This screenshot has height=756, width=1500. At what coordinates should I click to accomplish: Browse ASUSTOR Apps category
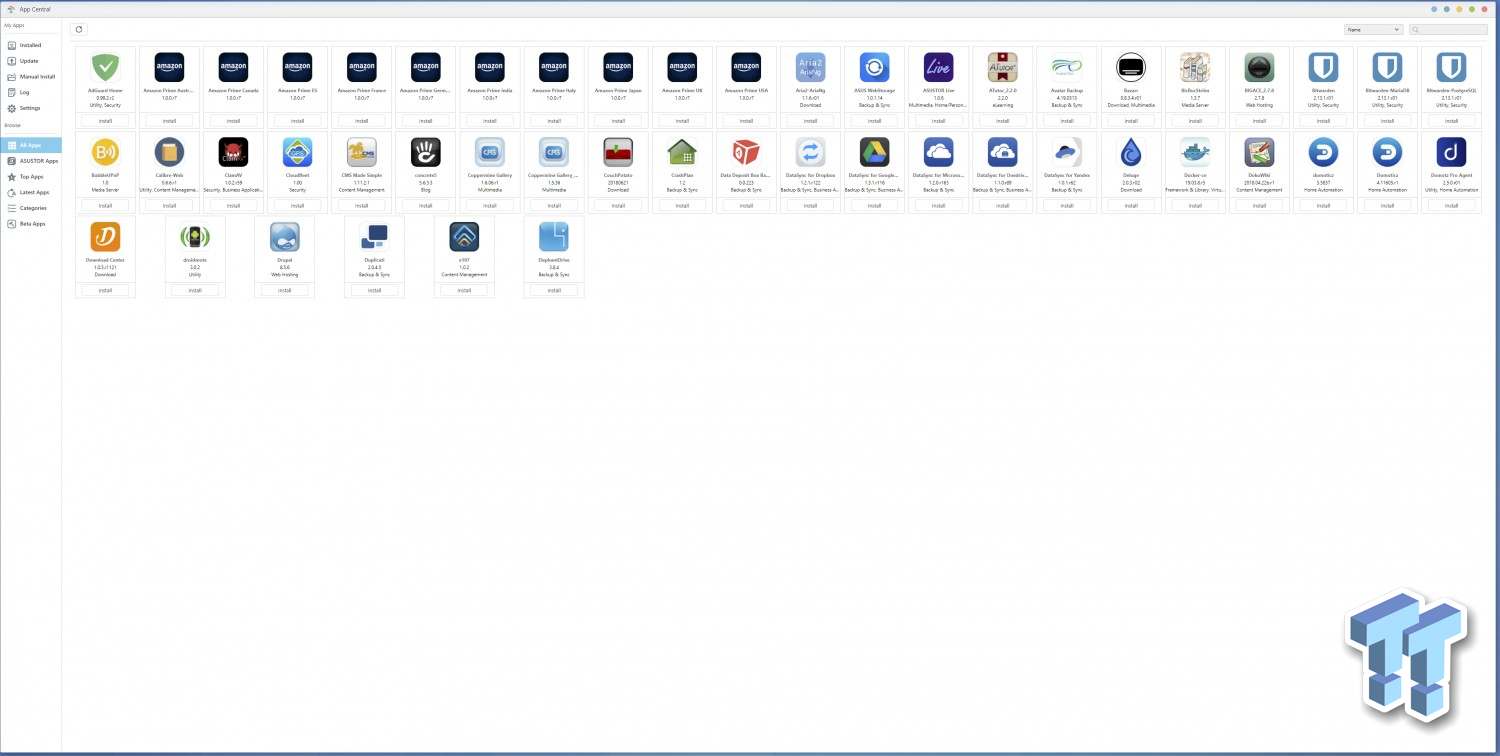[31, 160]
